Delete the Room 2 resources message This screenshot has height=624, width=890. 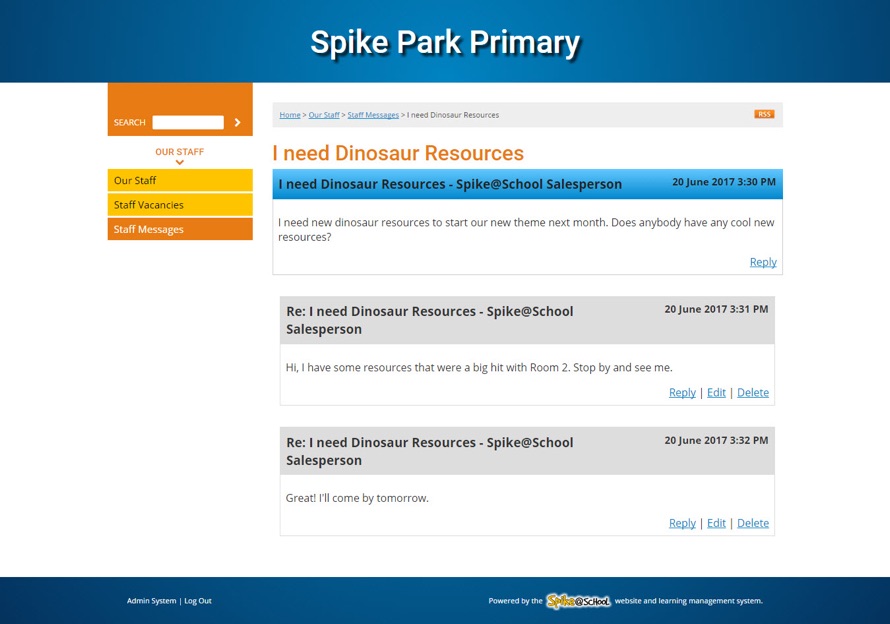point(753,393)
